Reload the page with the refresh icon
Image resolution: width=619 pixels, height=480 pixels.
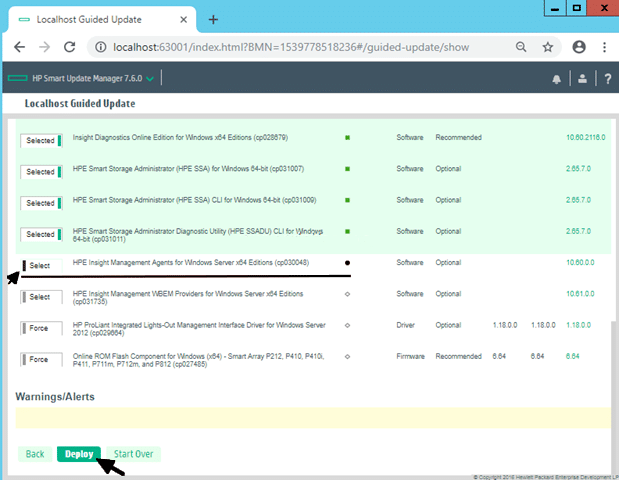[70, 47]
